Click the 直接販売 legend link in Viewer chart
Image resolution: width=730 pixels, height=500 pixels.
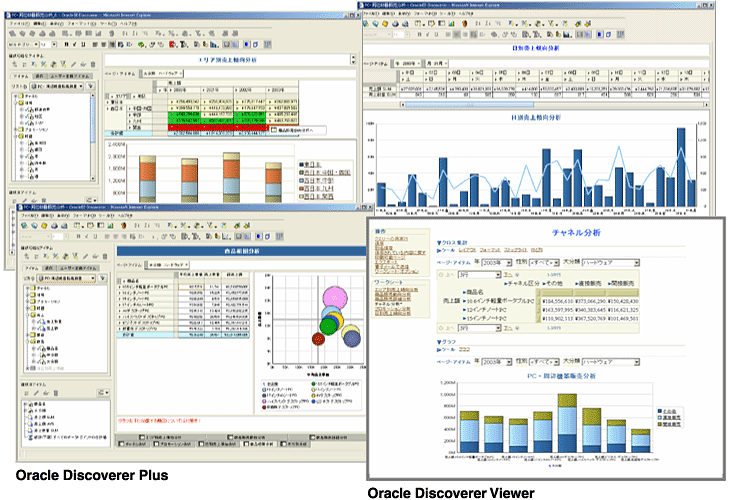pyautogui.click(x=672, y=418)
